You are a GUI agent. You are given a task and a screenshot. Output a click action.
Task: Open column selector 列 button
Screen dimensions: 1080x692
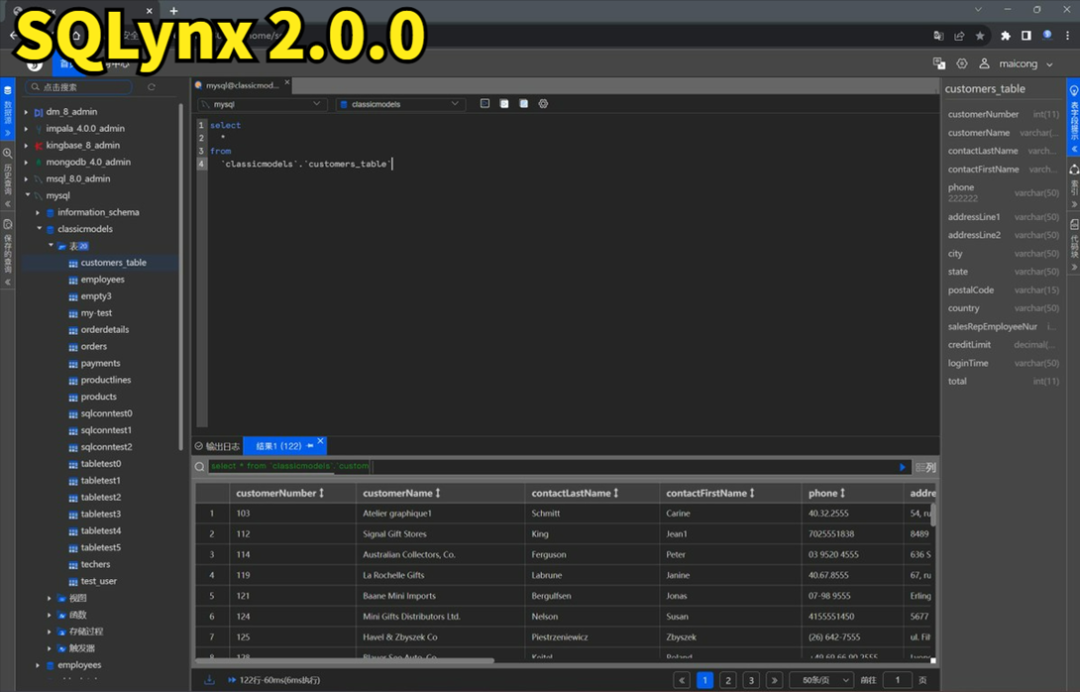pos(925,468)
